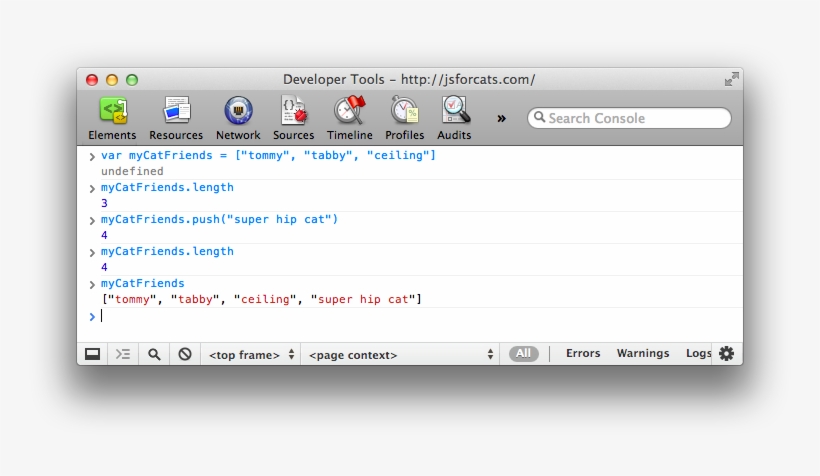Toggle the dock-to-window button
820x476 pixels.
(93, 355)
